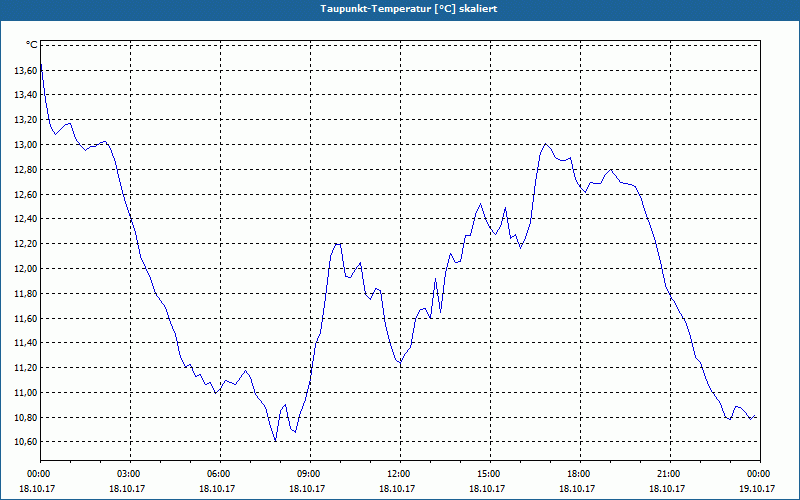Image resolution: width=800 pixels, height=500 pixels.
Task: Select the 11,60 y-axis value
Action: (x=26, y=318)
